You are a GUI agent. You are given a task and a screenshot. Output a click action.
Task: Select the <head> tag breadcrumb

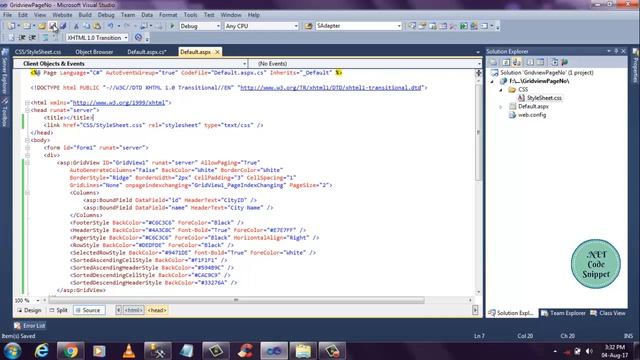157,310
